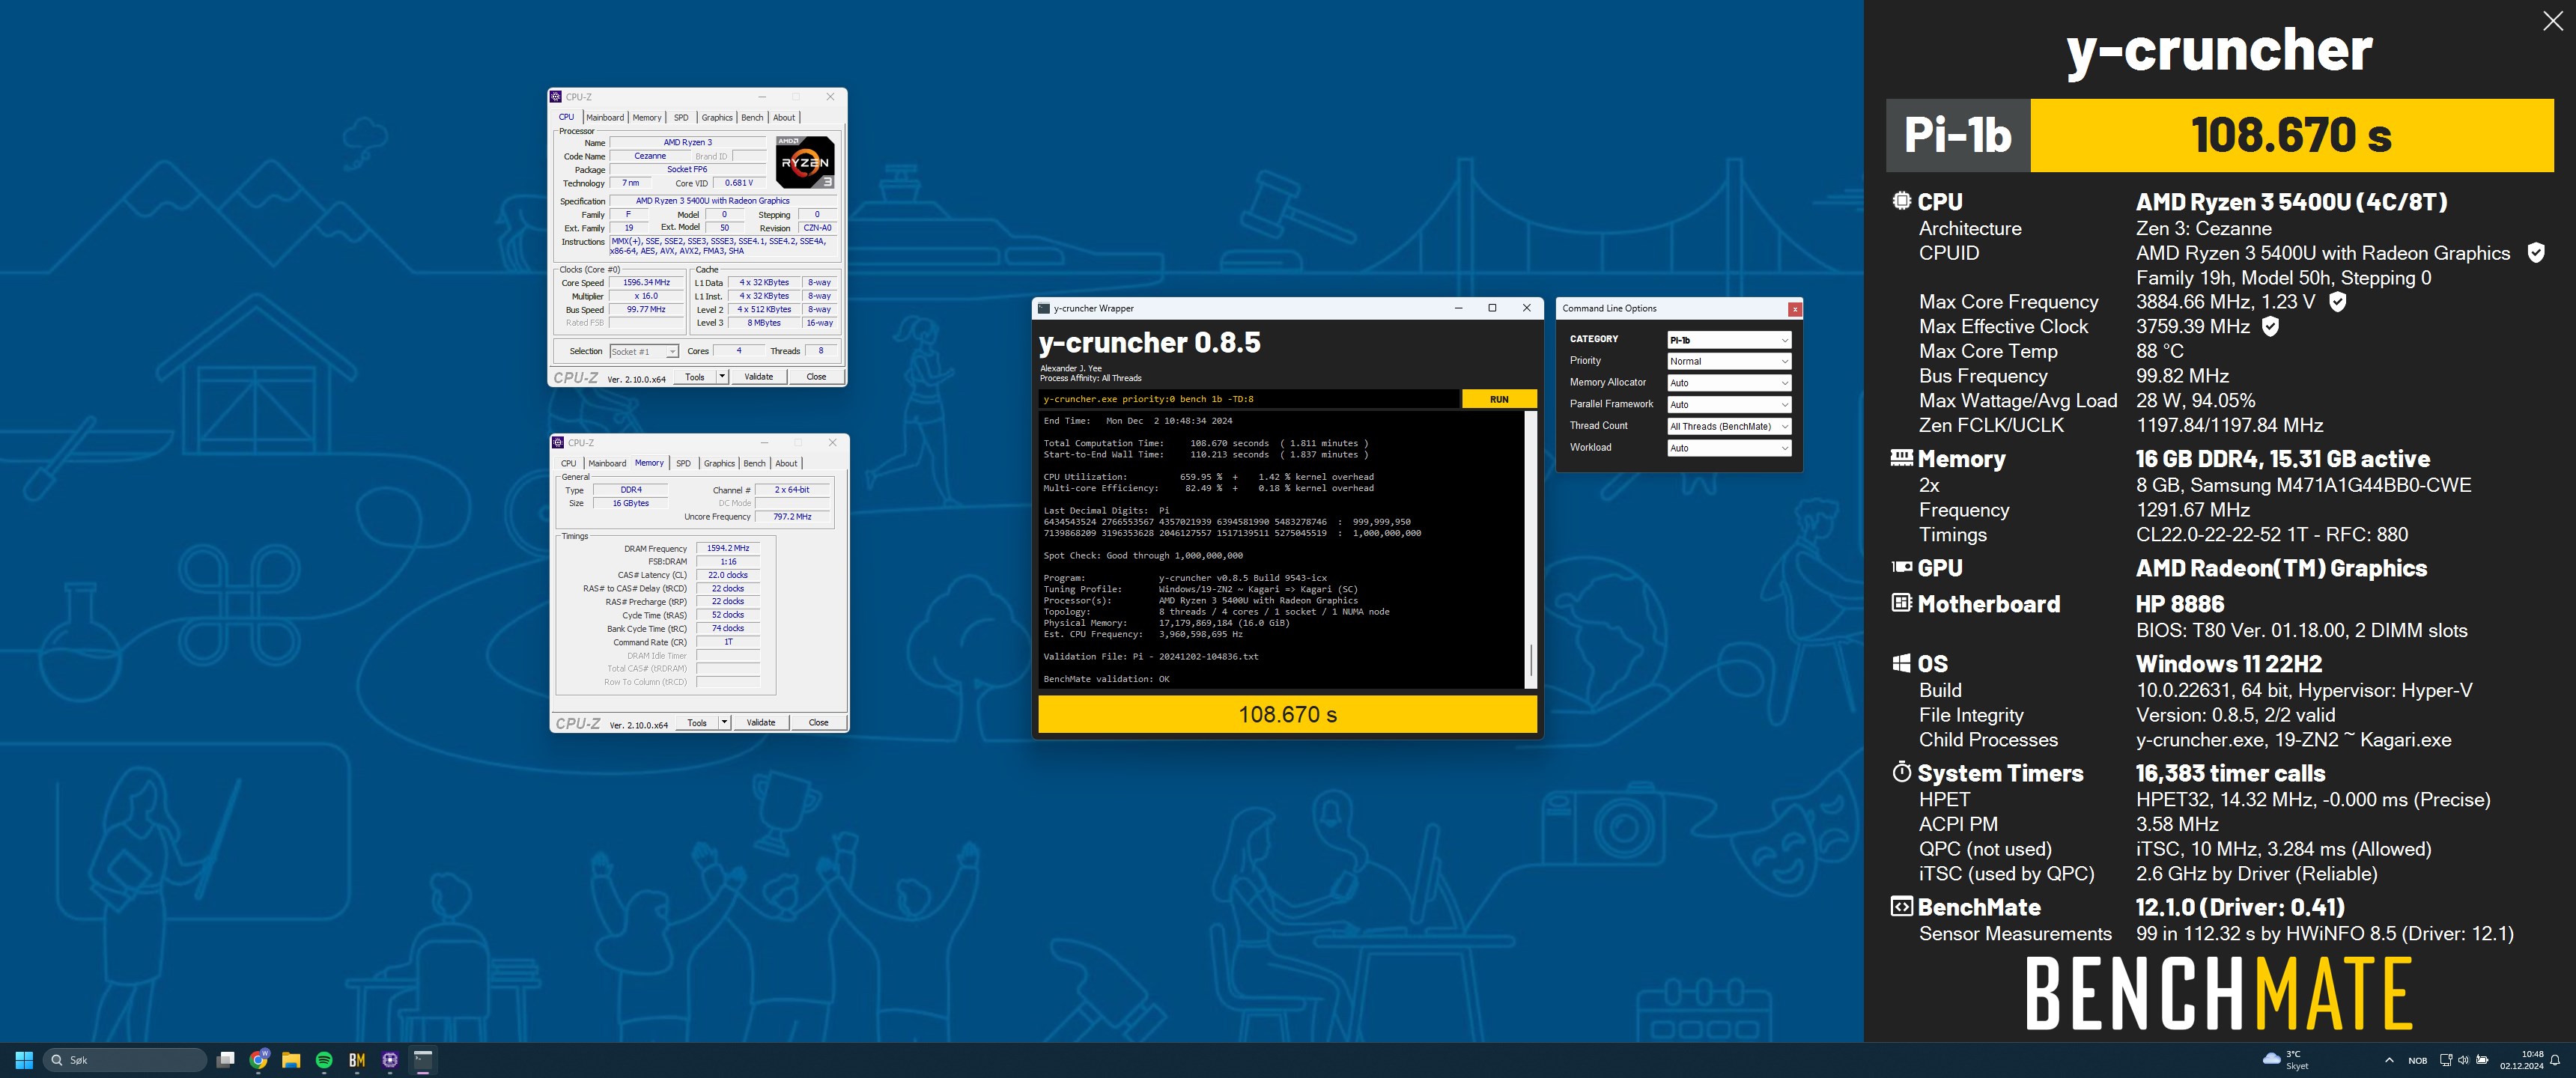Click the GPU icon in BenchMate panel
This screenshot has height=1078, width=2576.
pyautogui.click(x=1901, y=567)
